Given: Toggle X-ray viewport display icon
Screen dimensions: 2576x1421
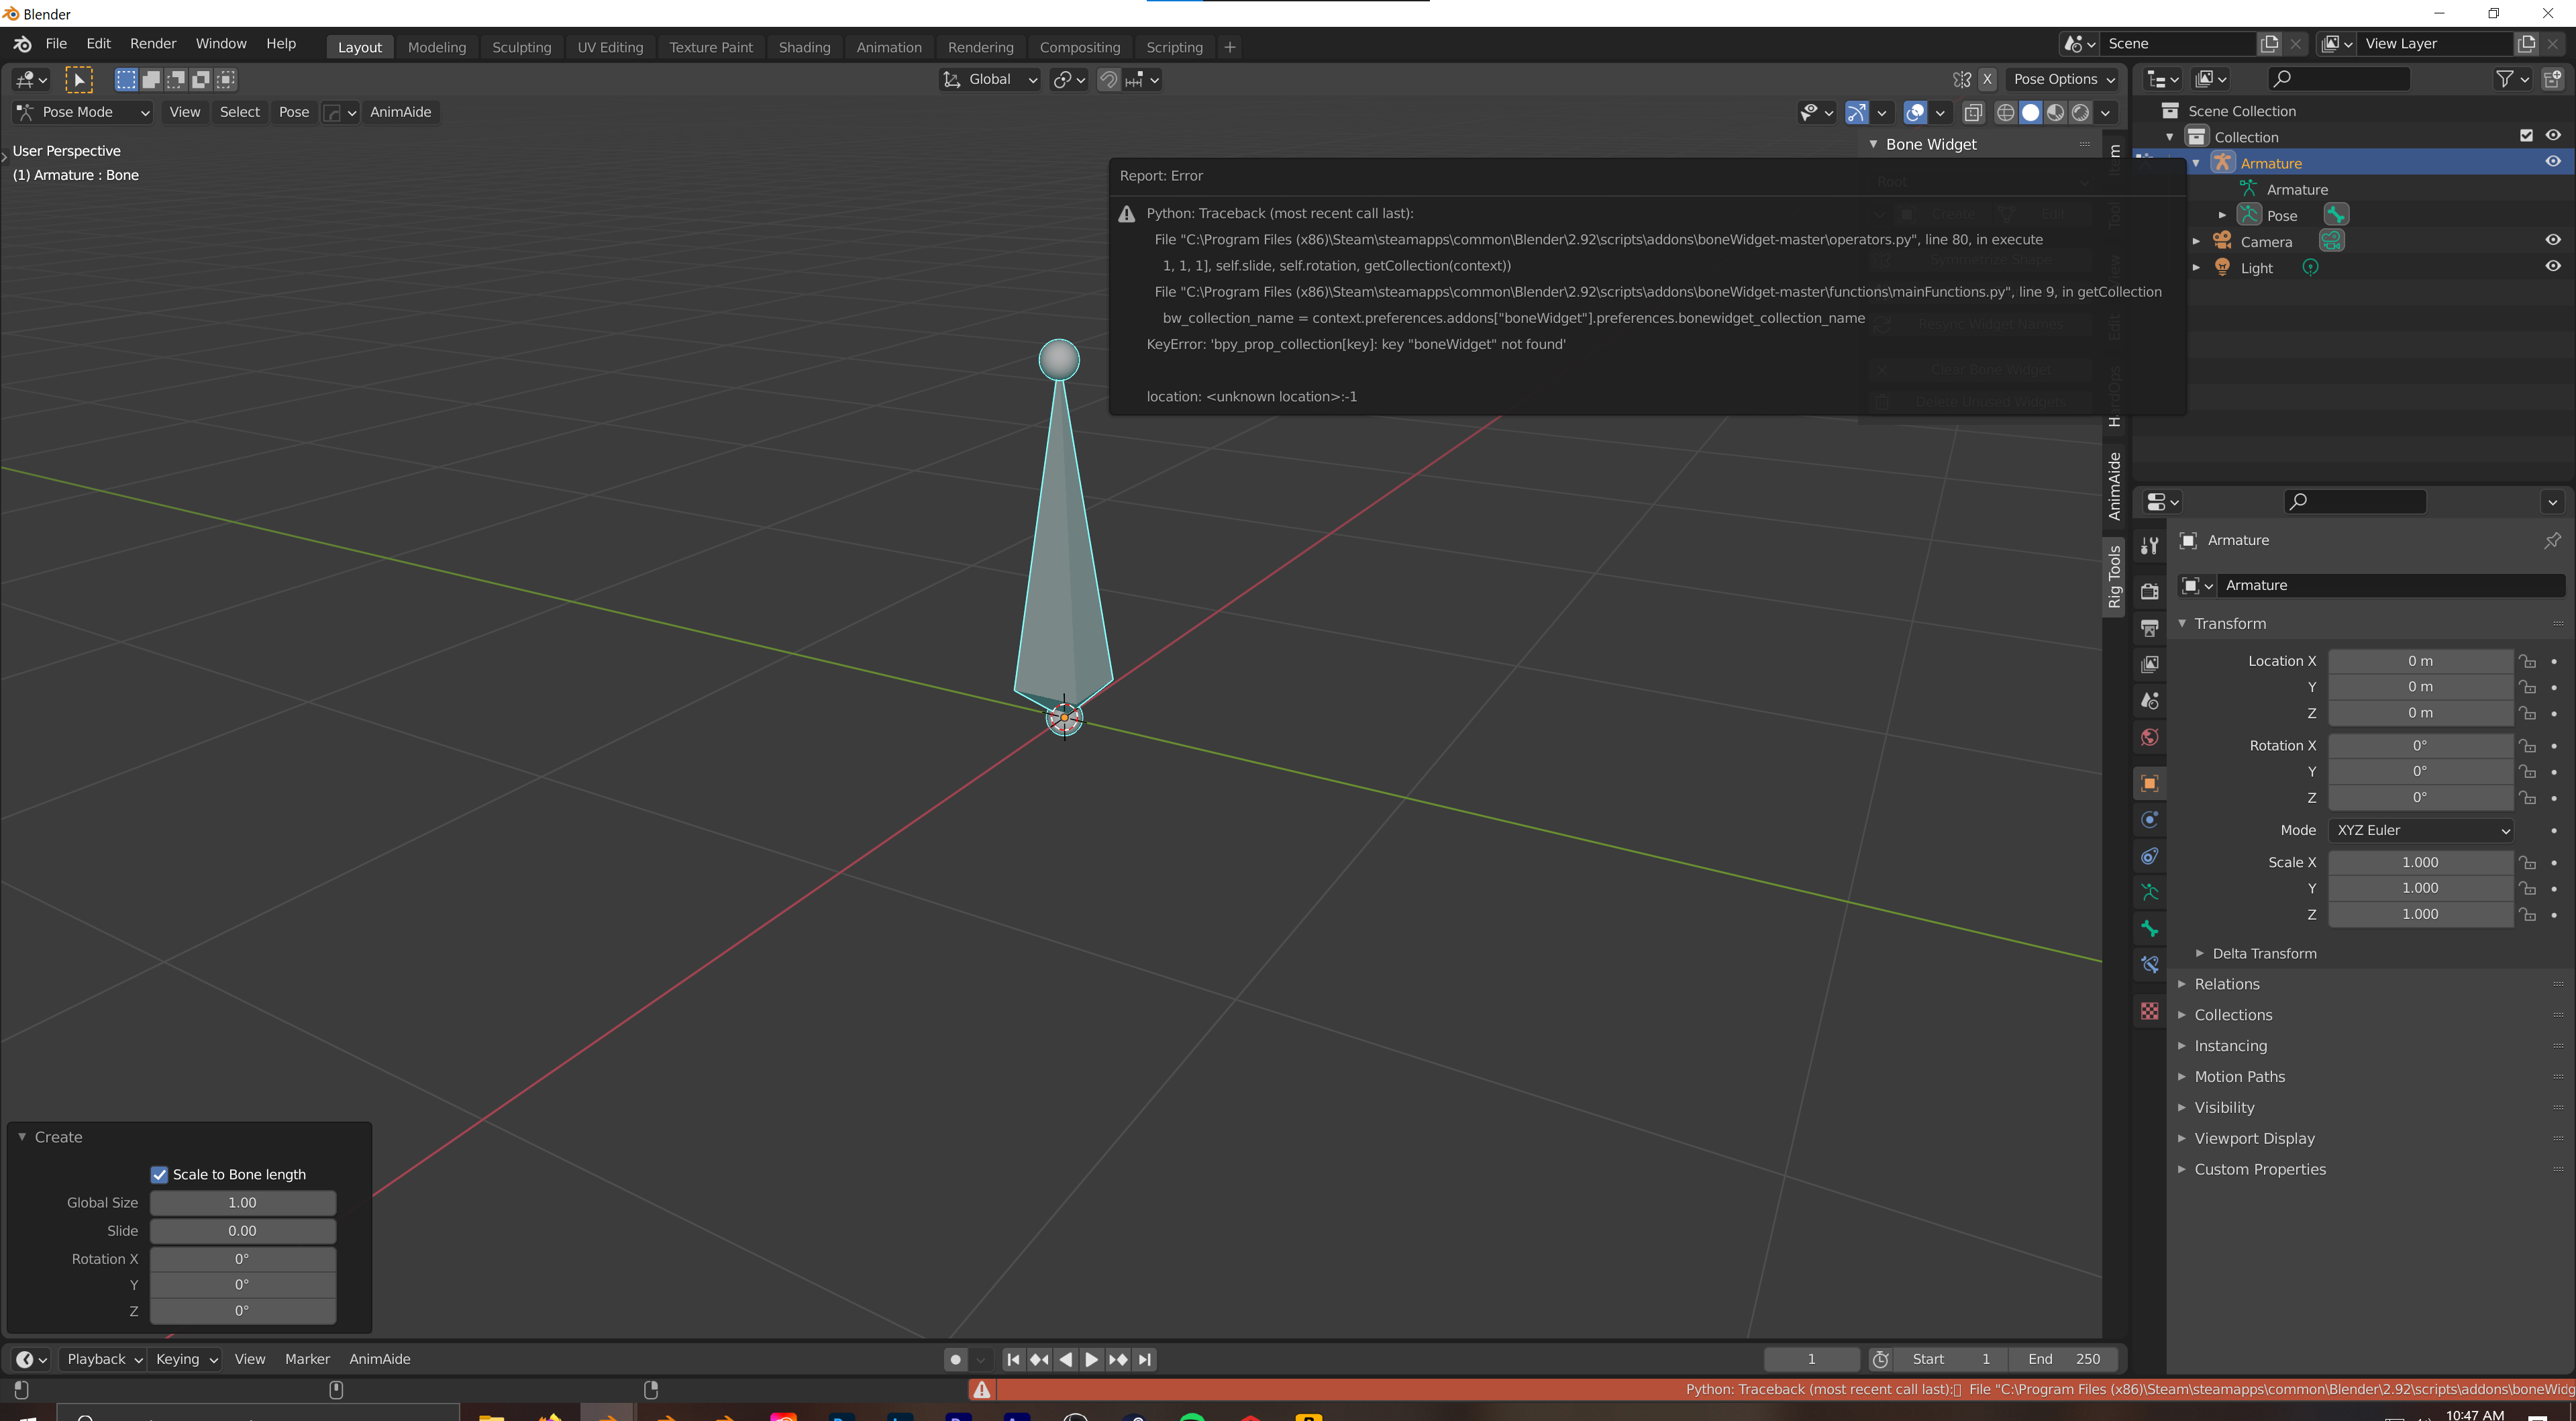Looking at the screenshot, I should pos(1972,112).
